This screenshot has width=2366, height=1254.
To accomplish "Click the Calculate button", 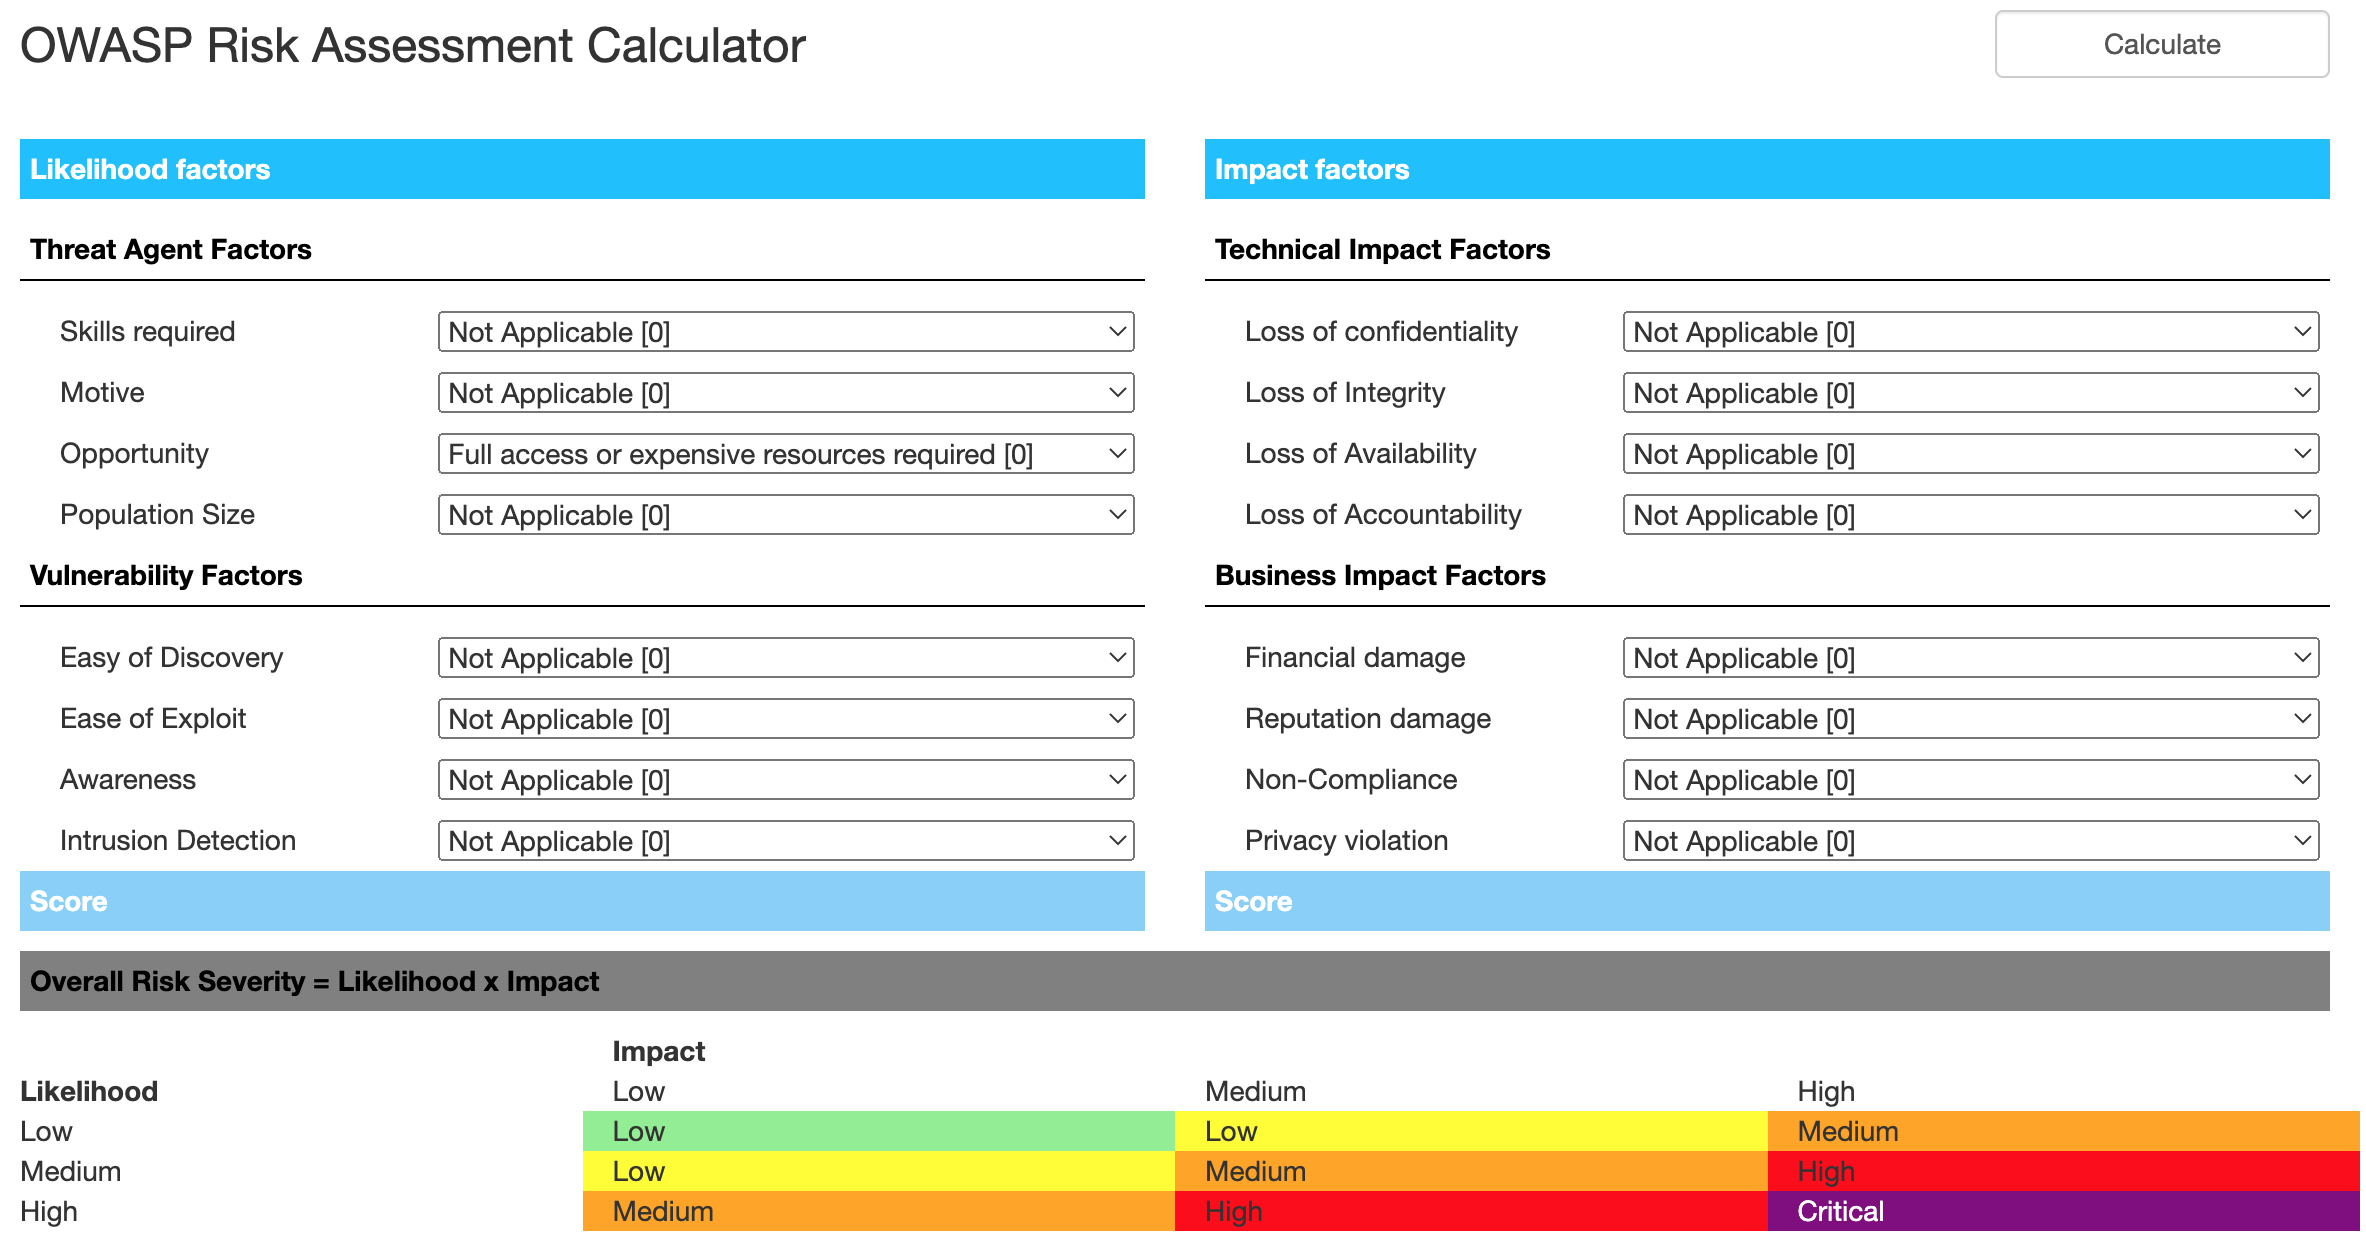I will pos(2161,44).
